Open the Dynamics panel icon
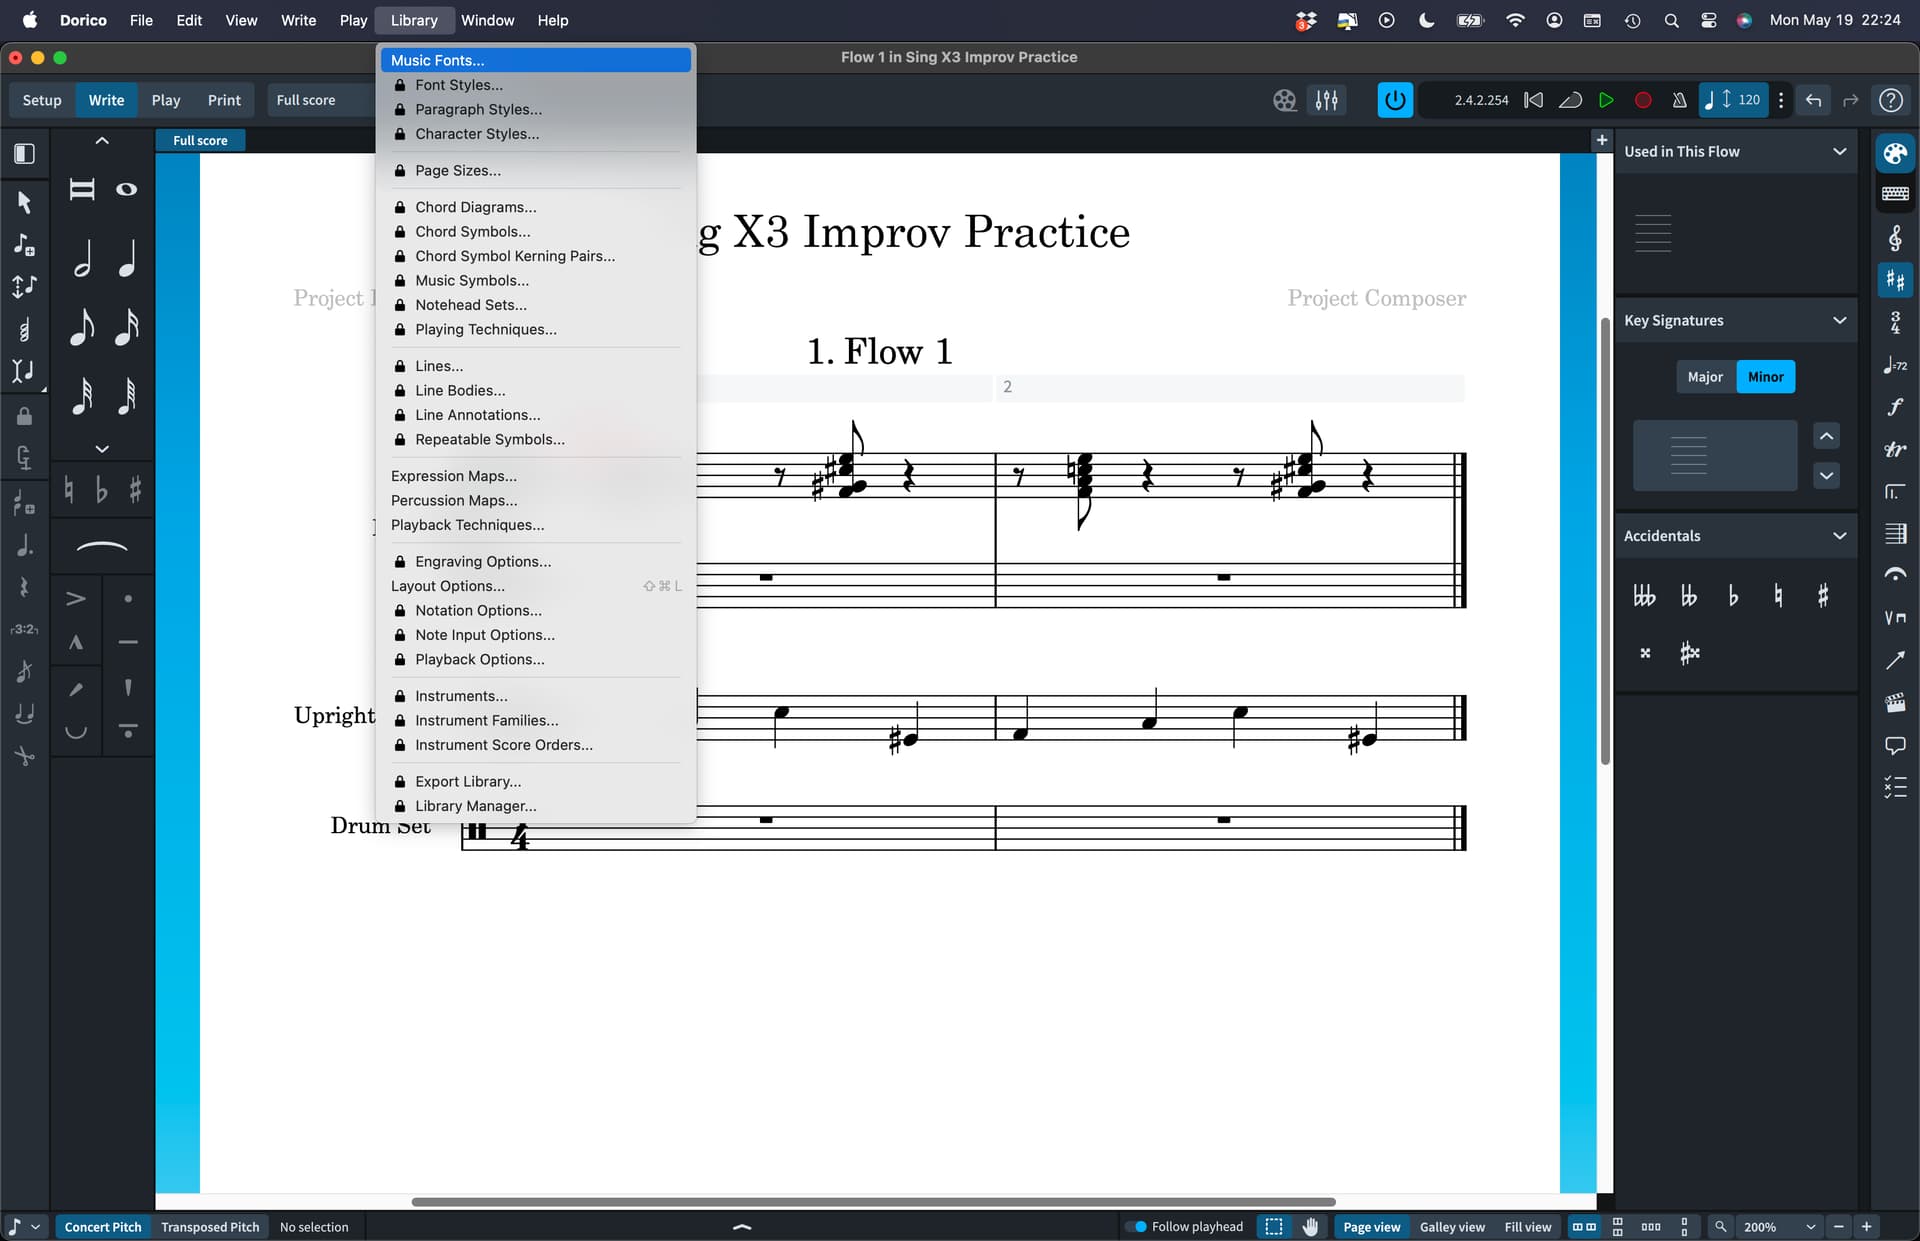Image resolution: width=1920 pixels, height=1241 pixels. point(1894,406)
